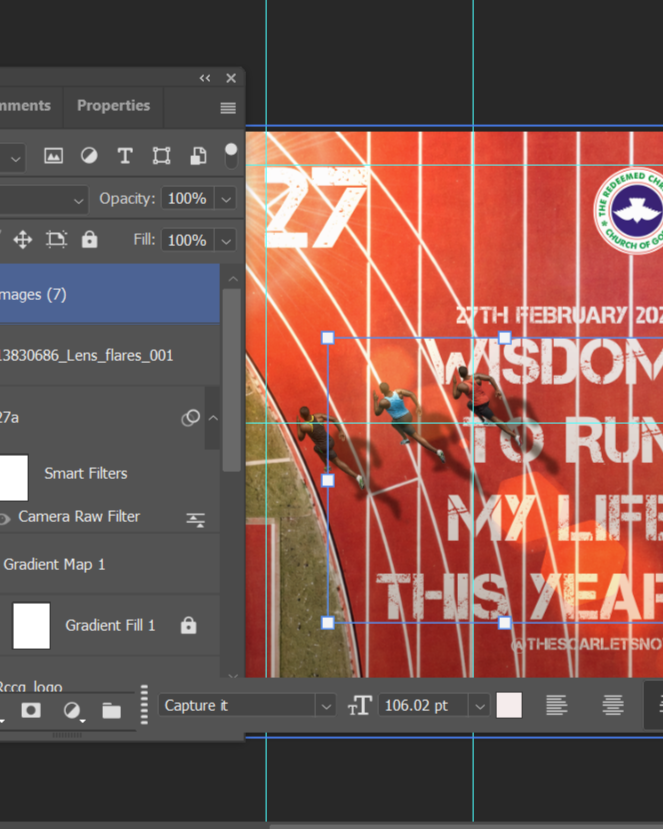Click the smart filter indicator on 27a
The height and width of the screenshot is (829, 663).
click(x=190, y=418)
